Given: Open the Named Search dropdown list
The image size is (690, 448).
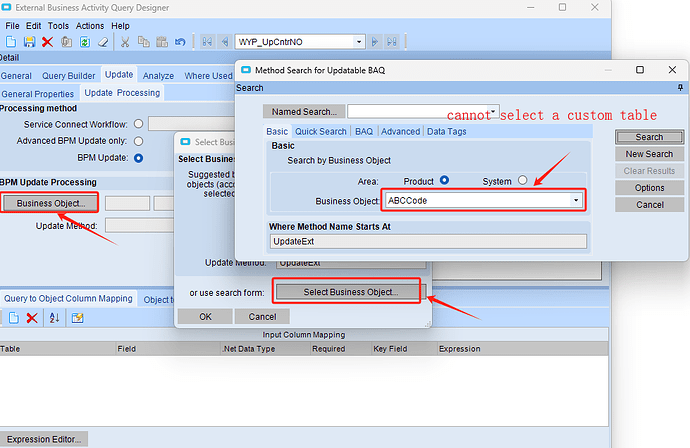Looking at the screenshot, I should pos(493,111).
